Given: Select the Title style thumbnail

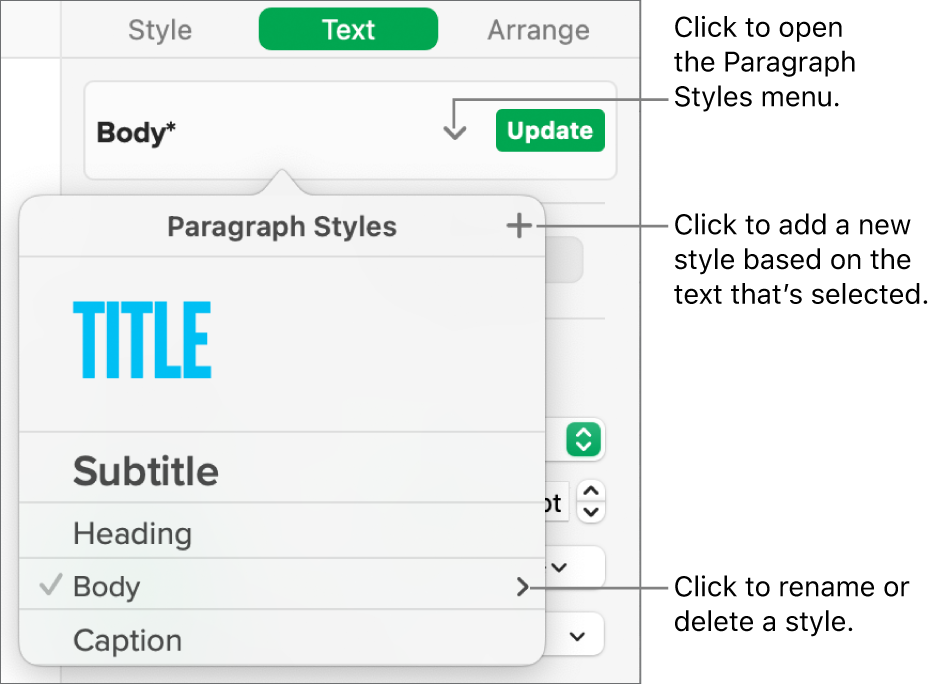Looking at the screenshot, I should tap(141, 342).
